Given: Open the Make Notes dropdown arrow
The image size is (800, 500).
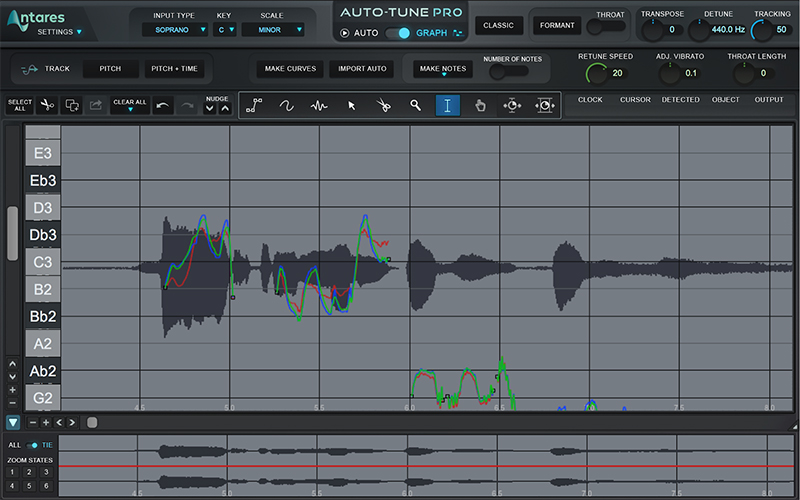Looking at the screenshot, I should tap(443, 74).
